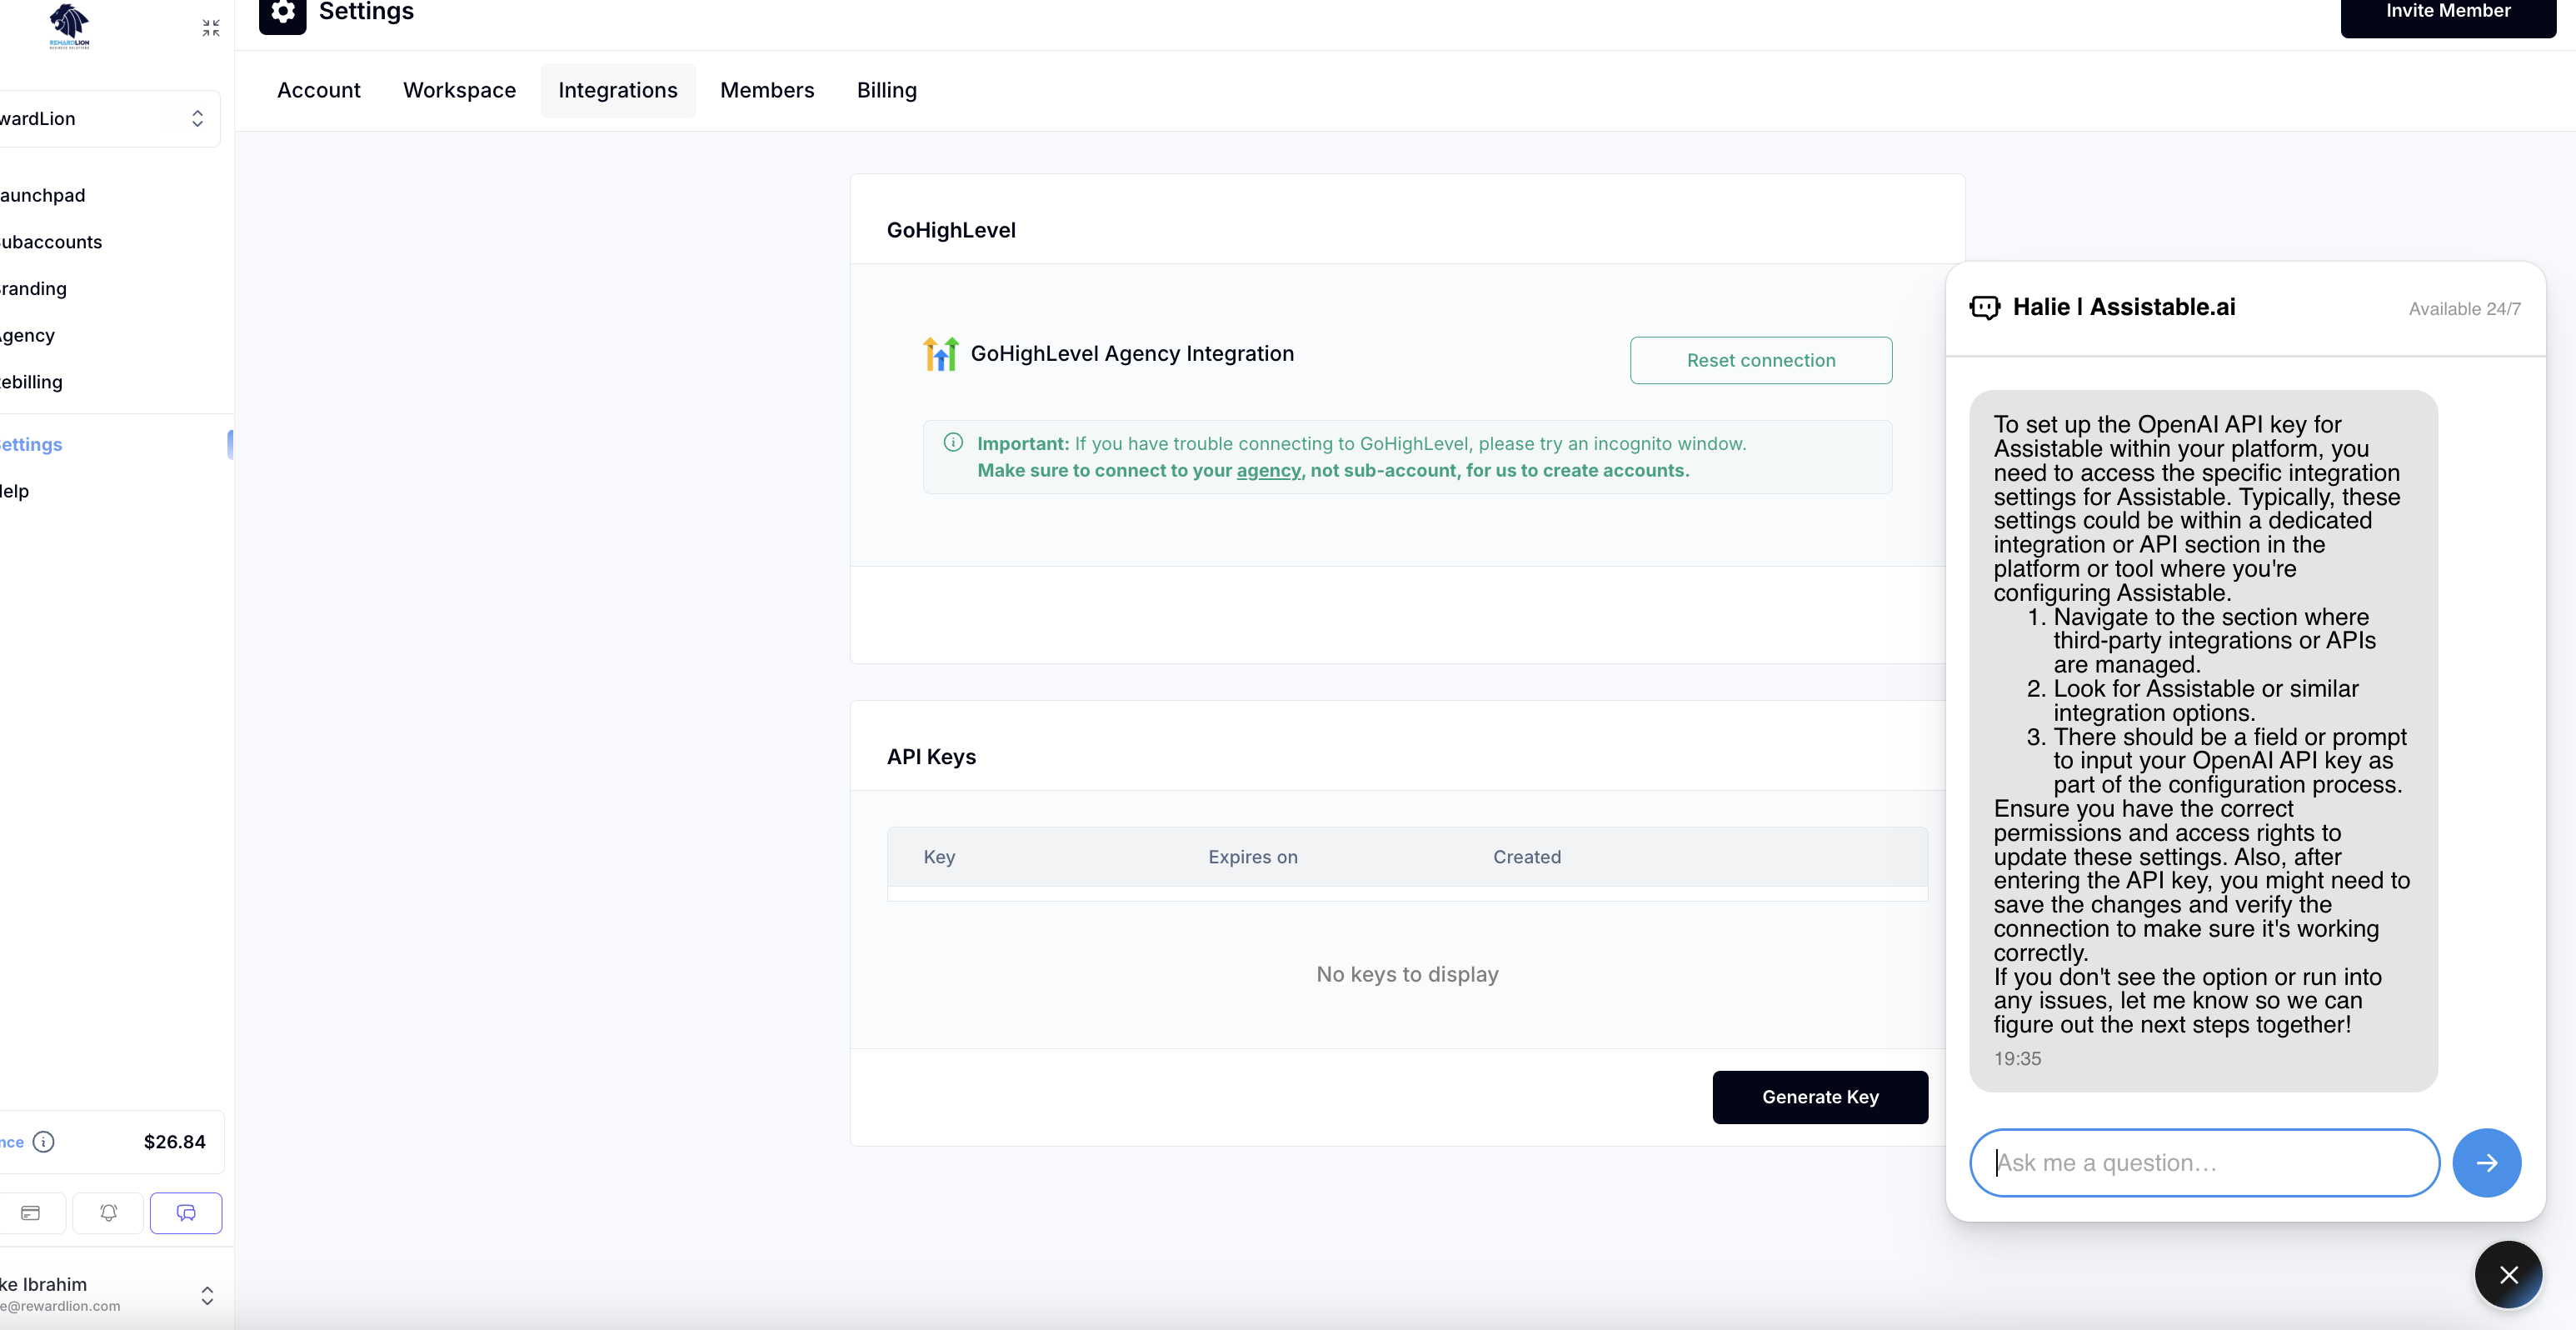Switch to the Members tab
Image resolution: width=2576 pixels, height=1330 pixels.
point(767,90)
